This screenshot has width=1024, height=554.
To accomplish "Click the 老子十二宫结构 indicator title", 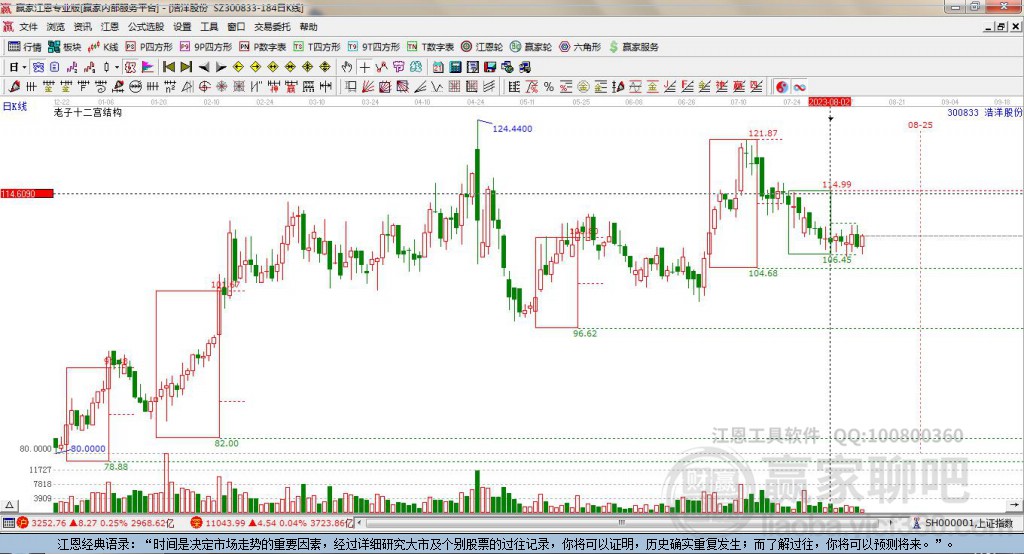I will pyautogui.click(x=88, y=112).
